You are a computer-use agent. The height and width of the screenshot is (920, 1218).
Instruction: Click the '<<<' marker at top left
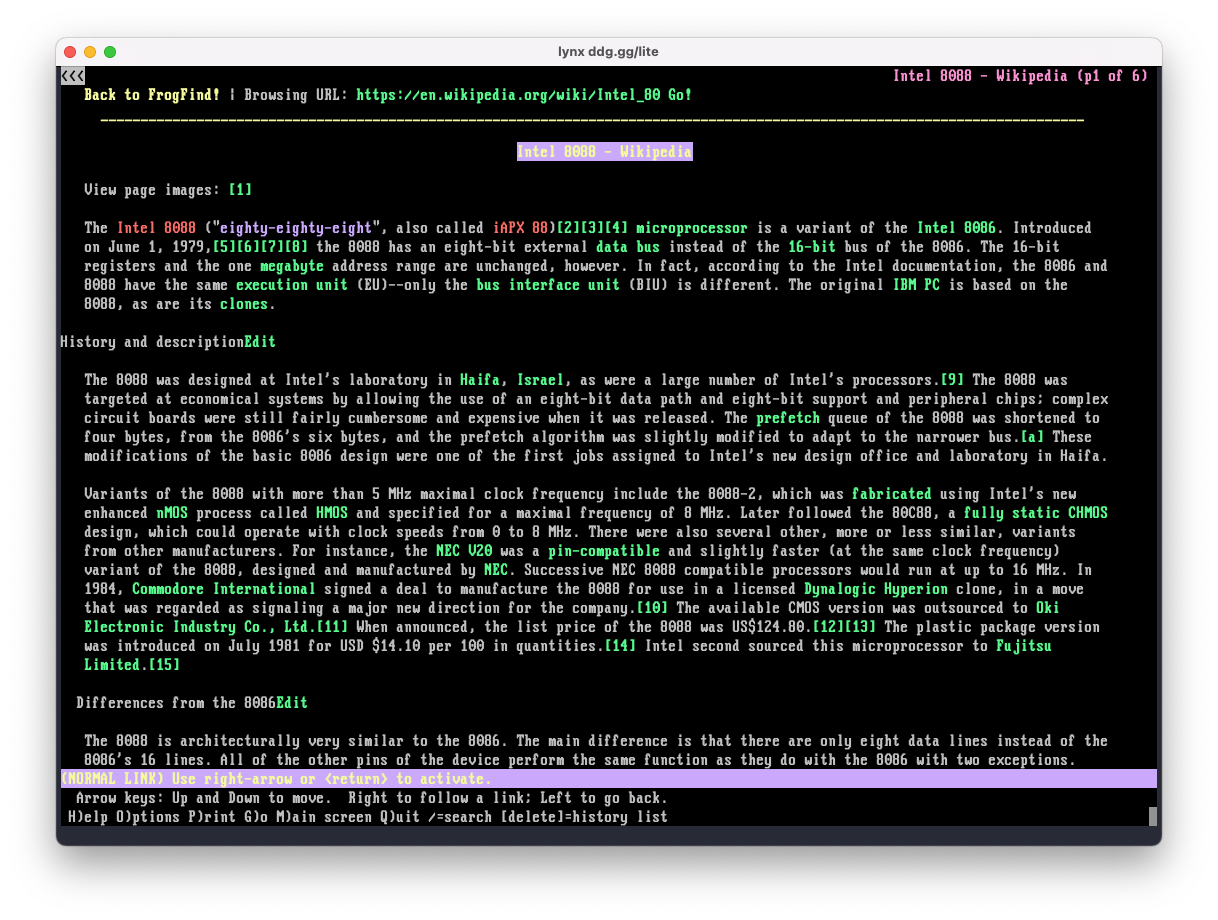[x=72, y=76]
